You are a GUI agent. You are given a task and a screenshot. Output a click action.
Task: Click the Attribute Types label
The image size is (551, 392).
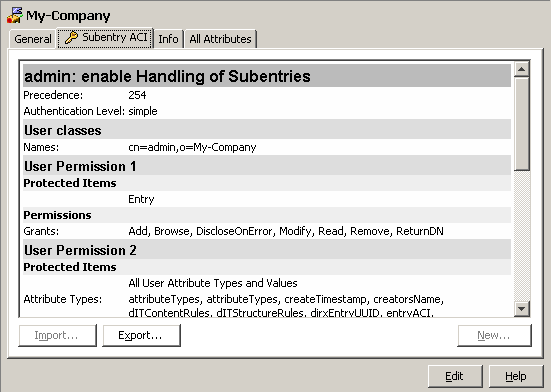pyautogui.click(x=63, y=299)
